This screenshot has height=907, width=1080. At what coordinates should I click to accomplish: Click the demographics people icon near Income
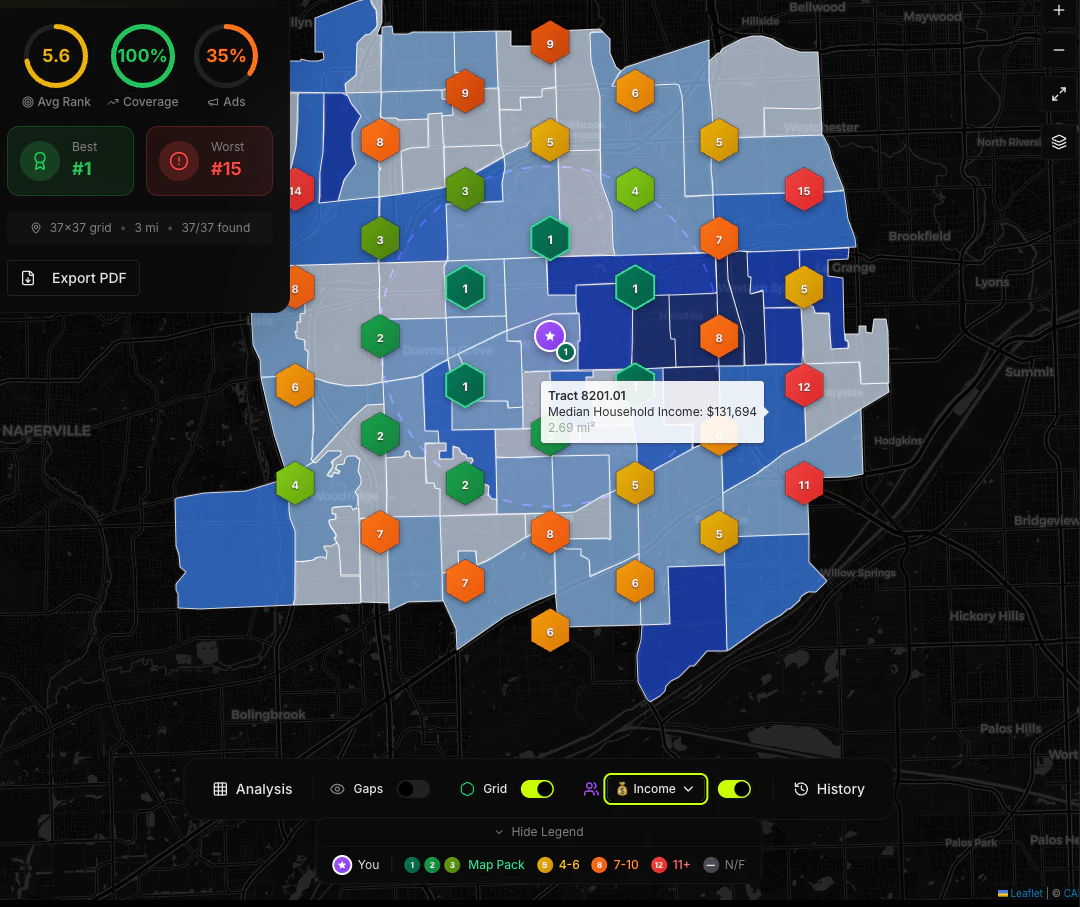tap(591, 789)
